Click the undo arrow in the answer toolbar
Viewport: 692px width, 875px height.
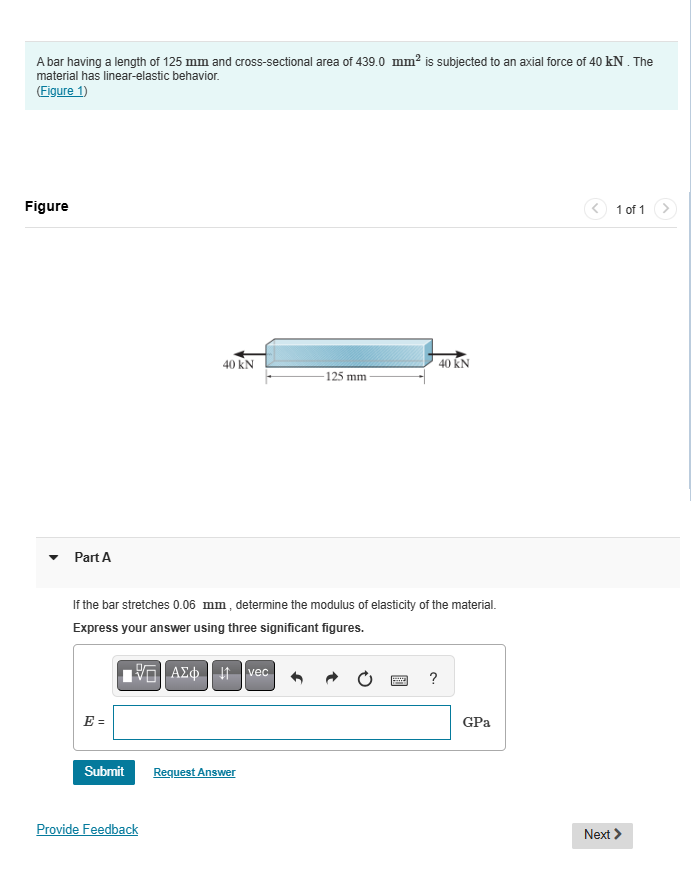(296, 677)
